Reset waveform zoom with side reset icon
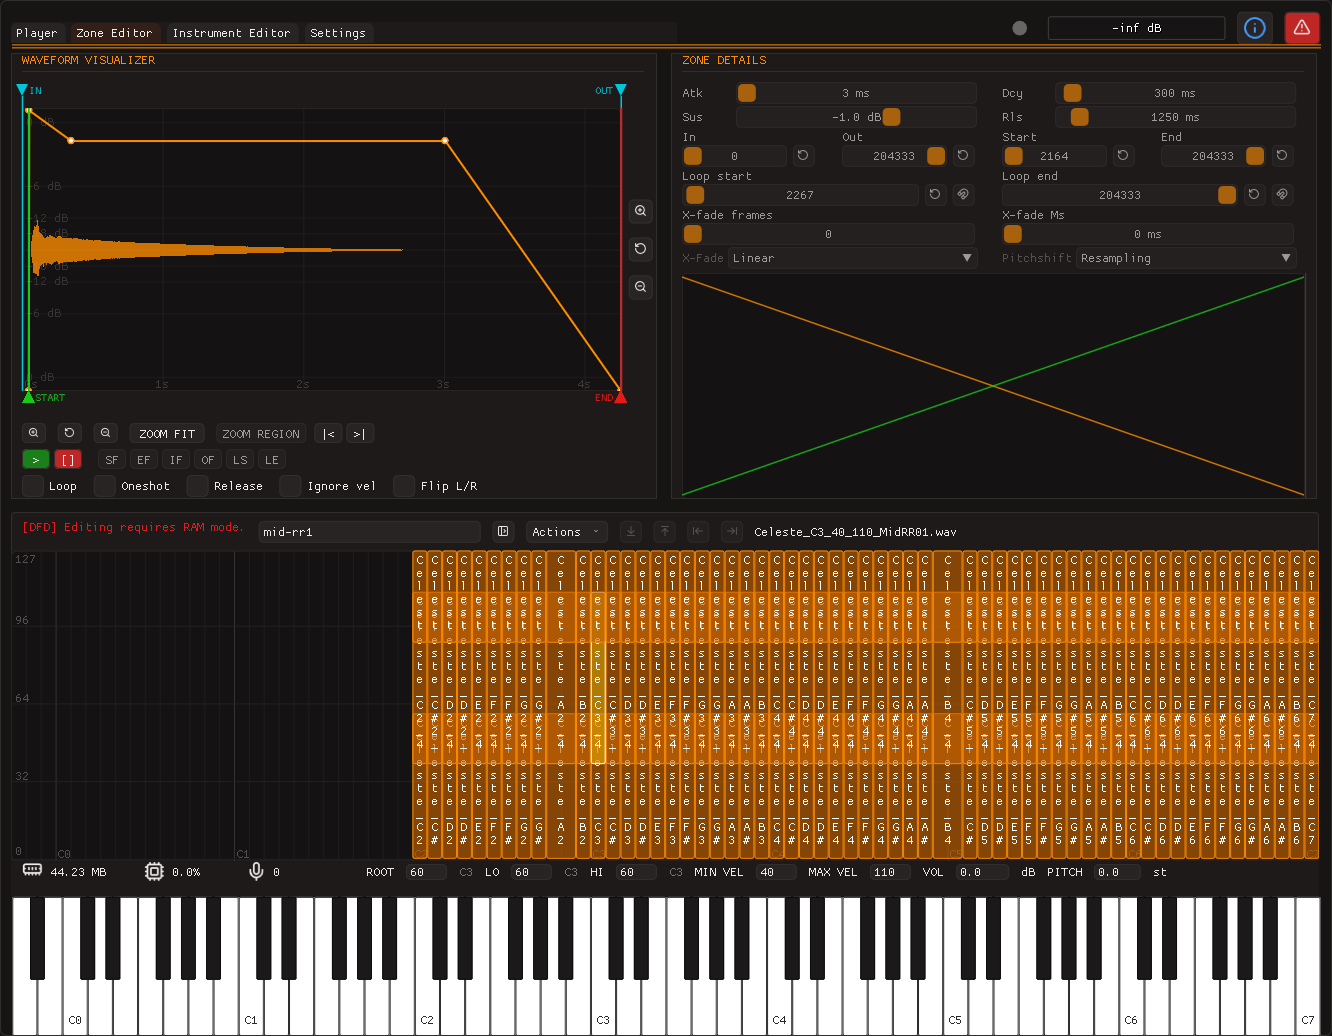Viewport: 1332px width, 1036px height. coord(641,249)
